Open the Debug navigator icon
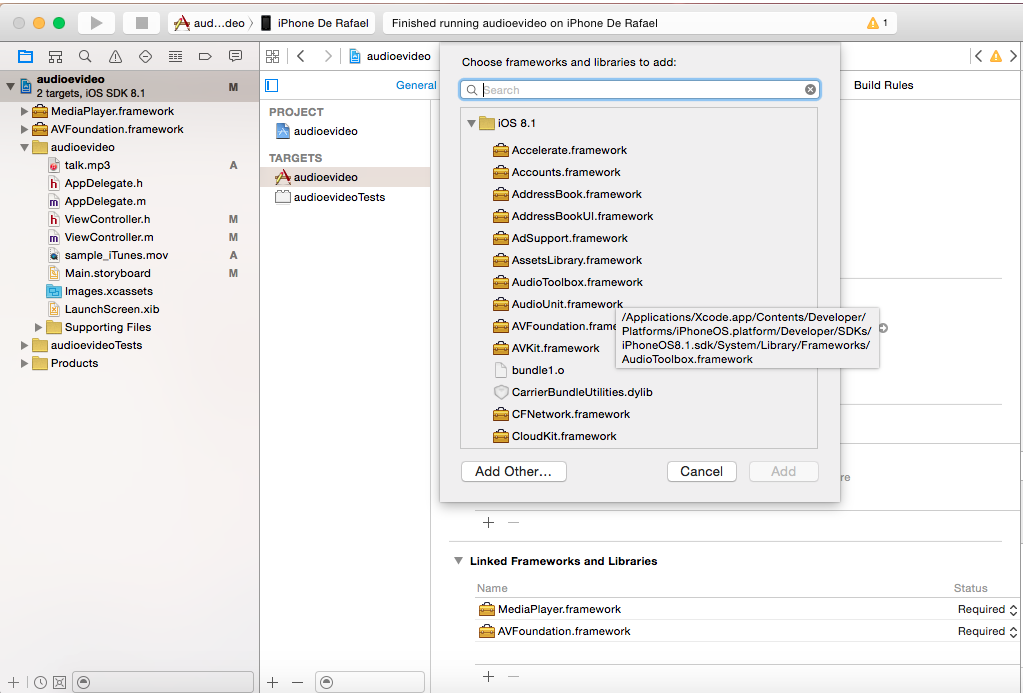 pyautogui.click(x=175, y=57)
